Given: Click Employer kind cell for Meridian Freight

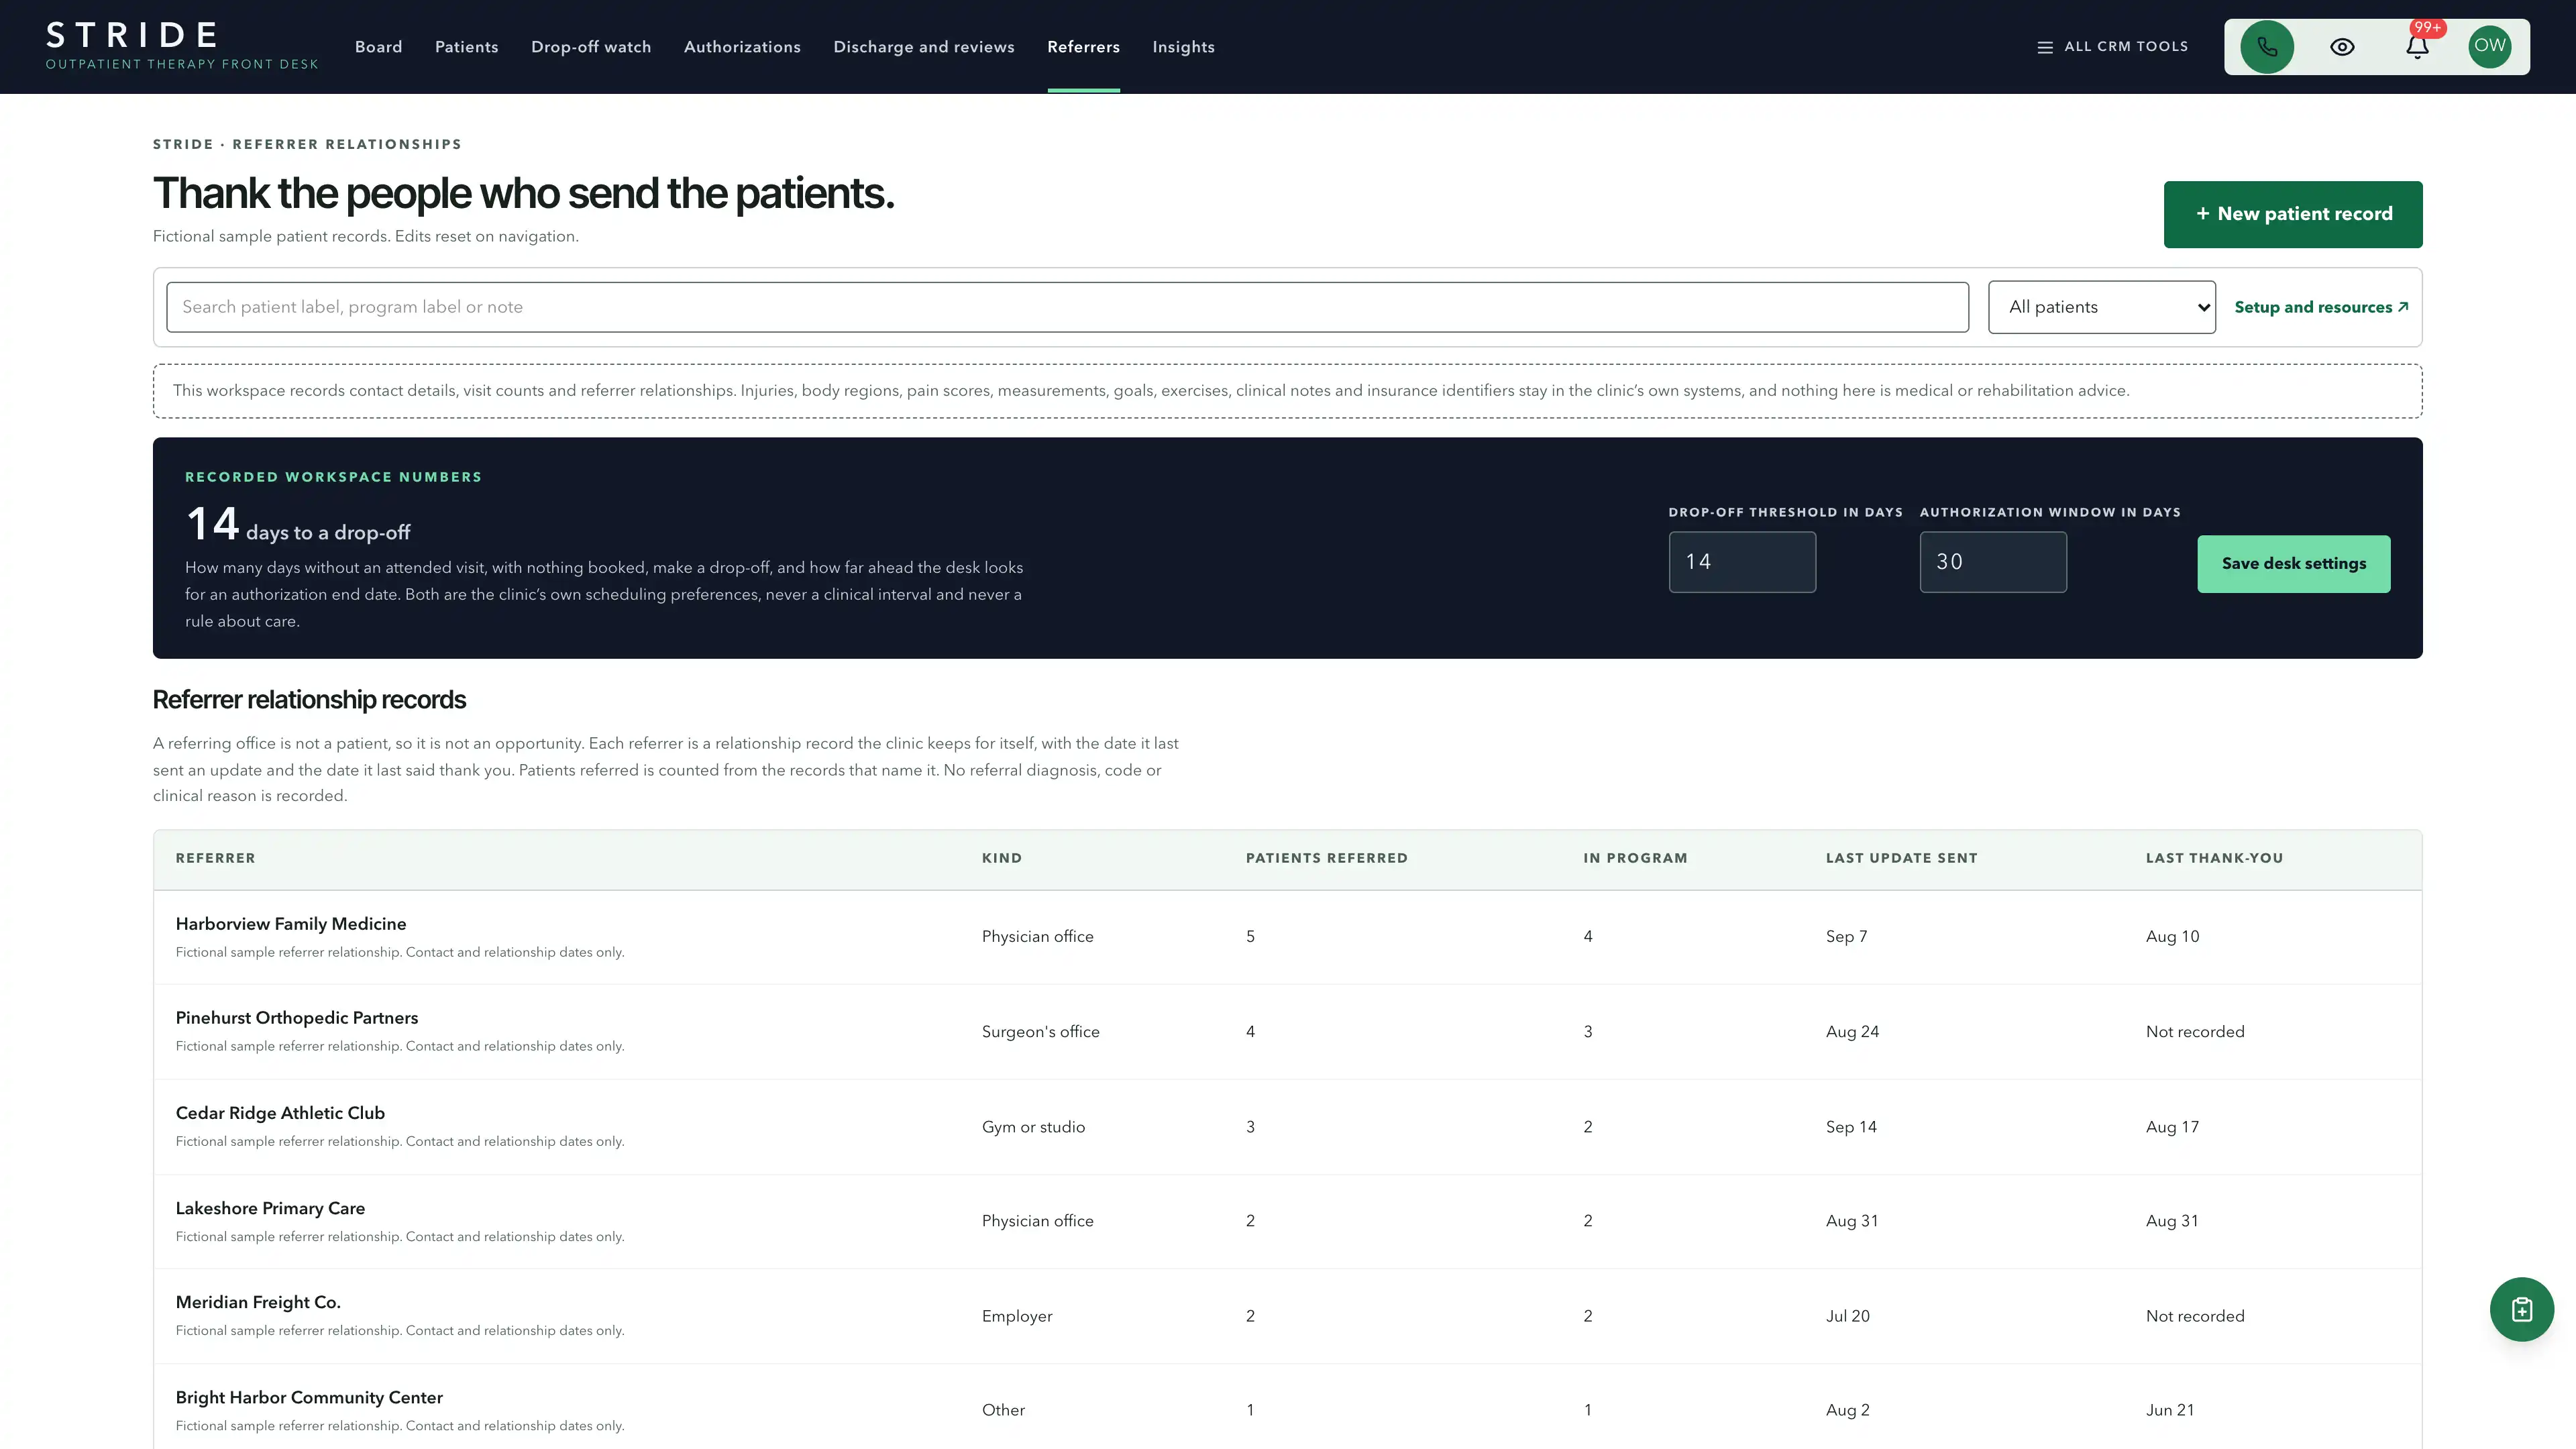Looking at the screenshot, I should (x=1017, y=1316).
